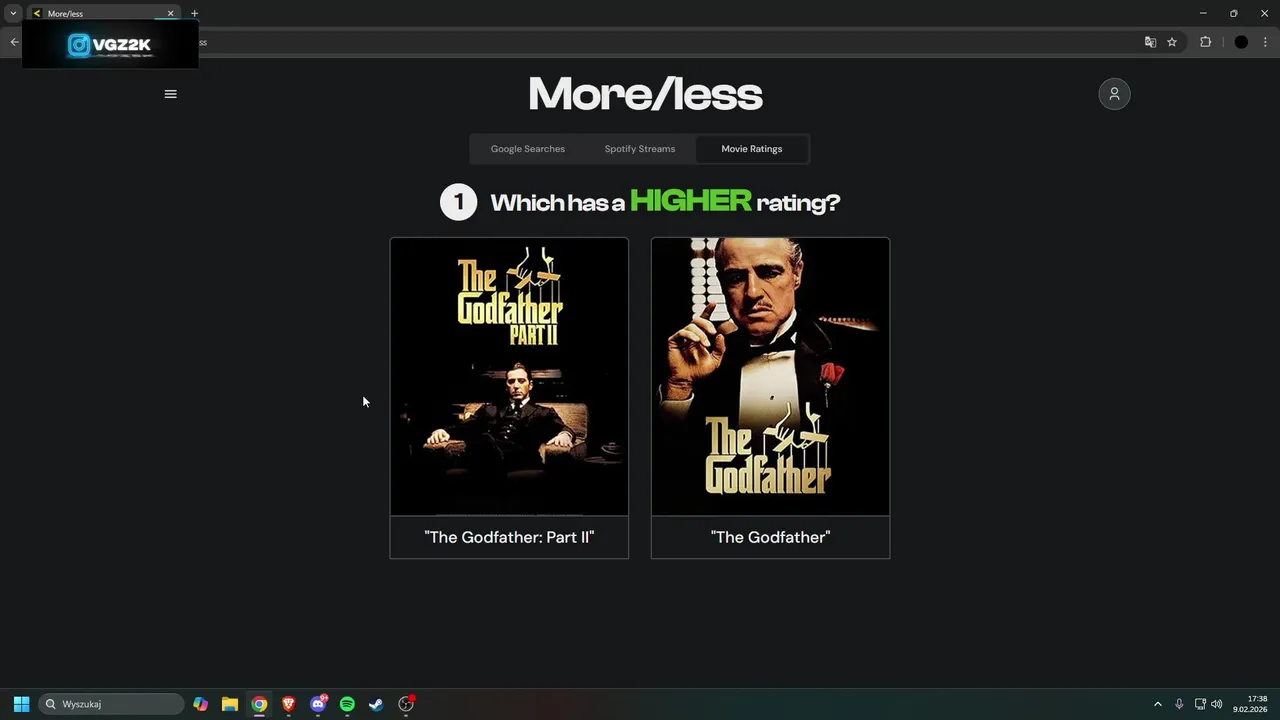This screenshot has width=1280, height=720.
Task: Click the More/less site logo
Action: coord(645,94)
